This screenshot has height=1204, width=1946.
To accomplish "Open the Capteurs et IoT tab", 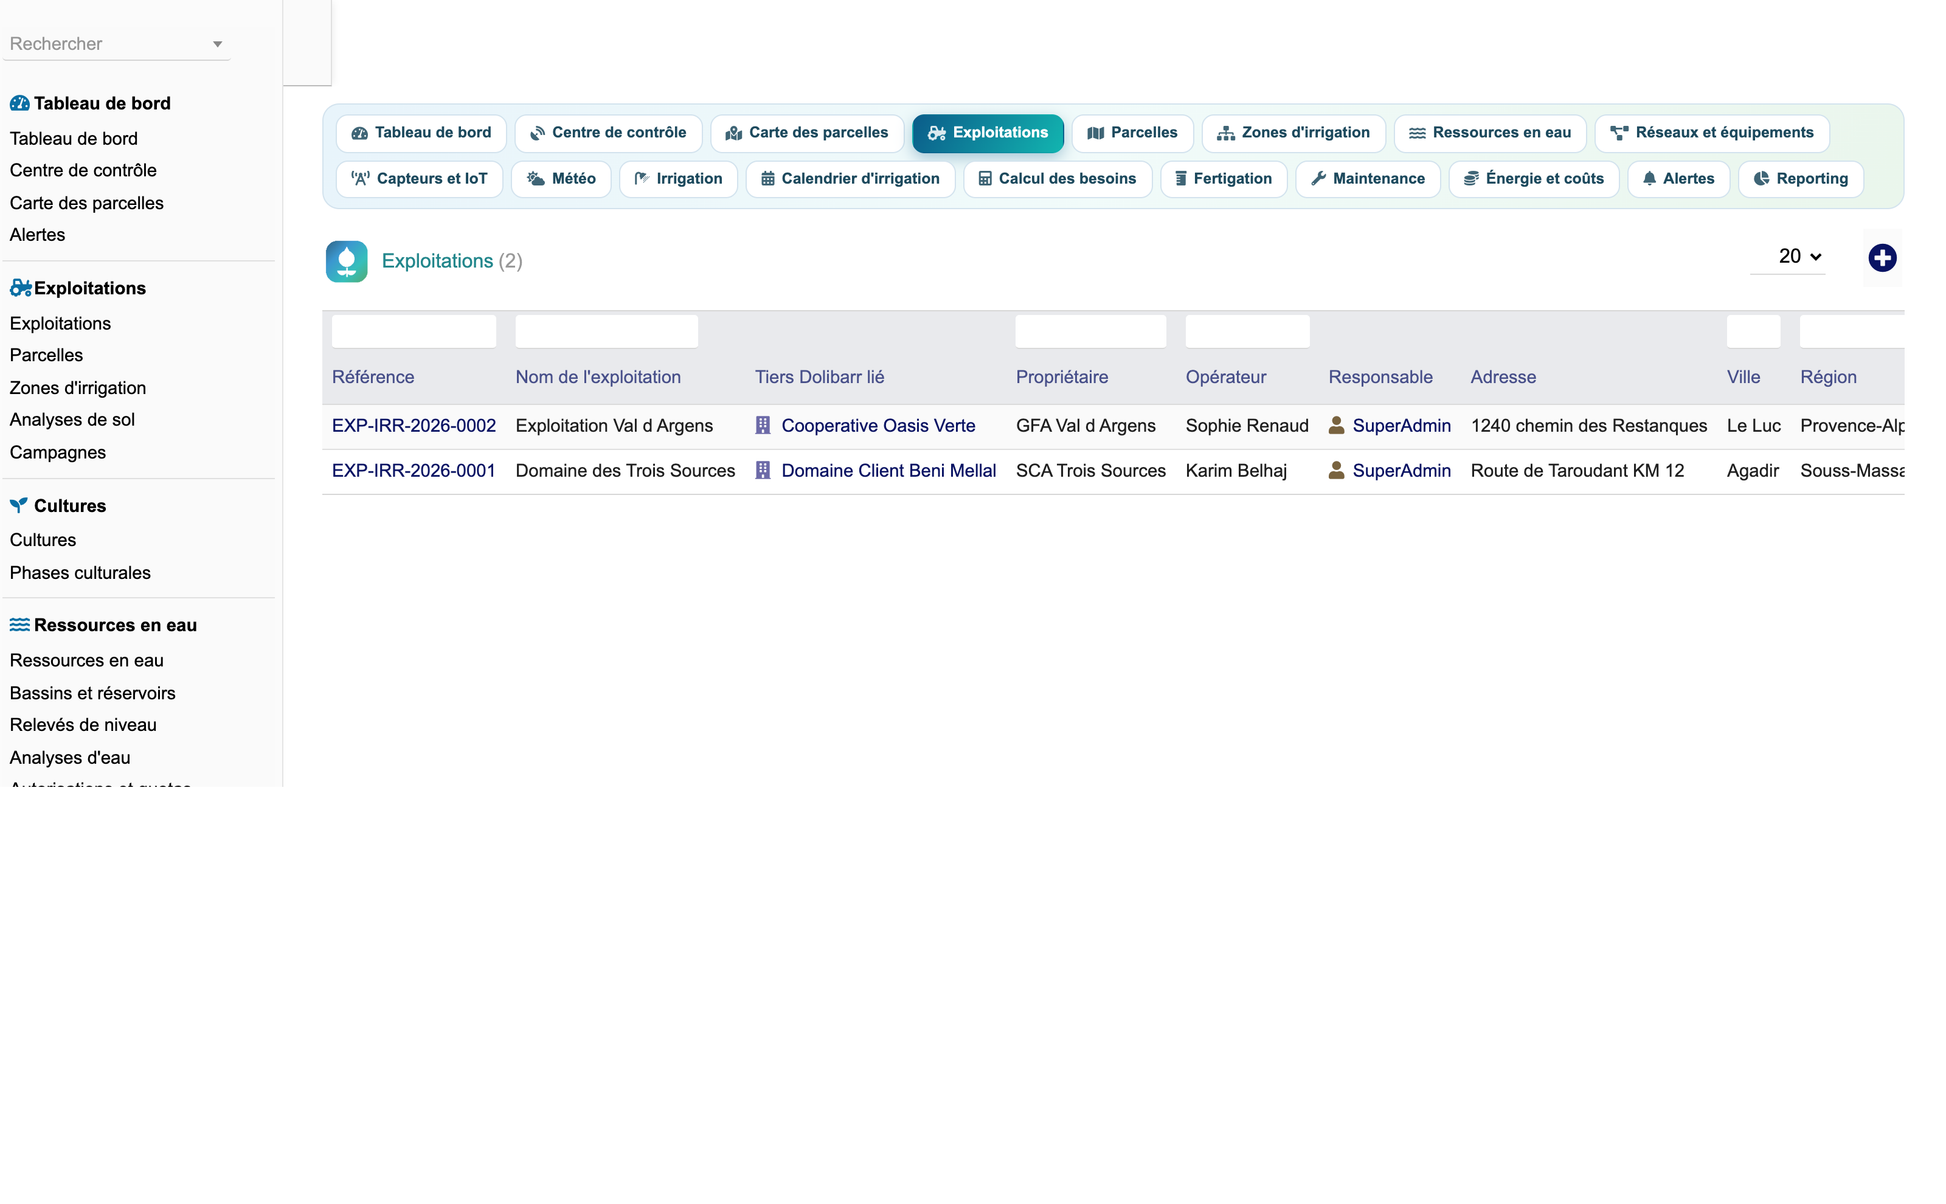I will [x=419, y=179].
